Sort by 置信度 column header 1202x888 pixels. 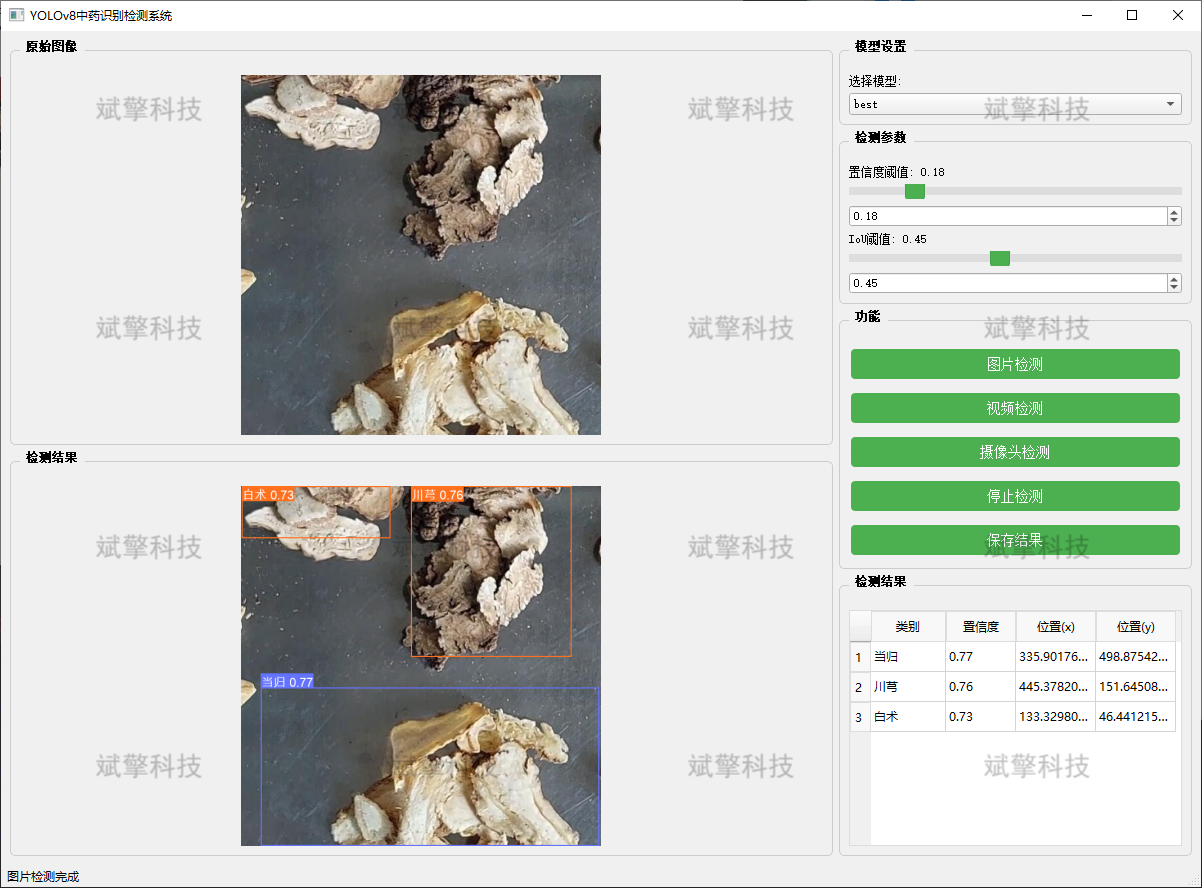[x=981, y=627]
